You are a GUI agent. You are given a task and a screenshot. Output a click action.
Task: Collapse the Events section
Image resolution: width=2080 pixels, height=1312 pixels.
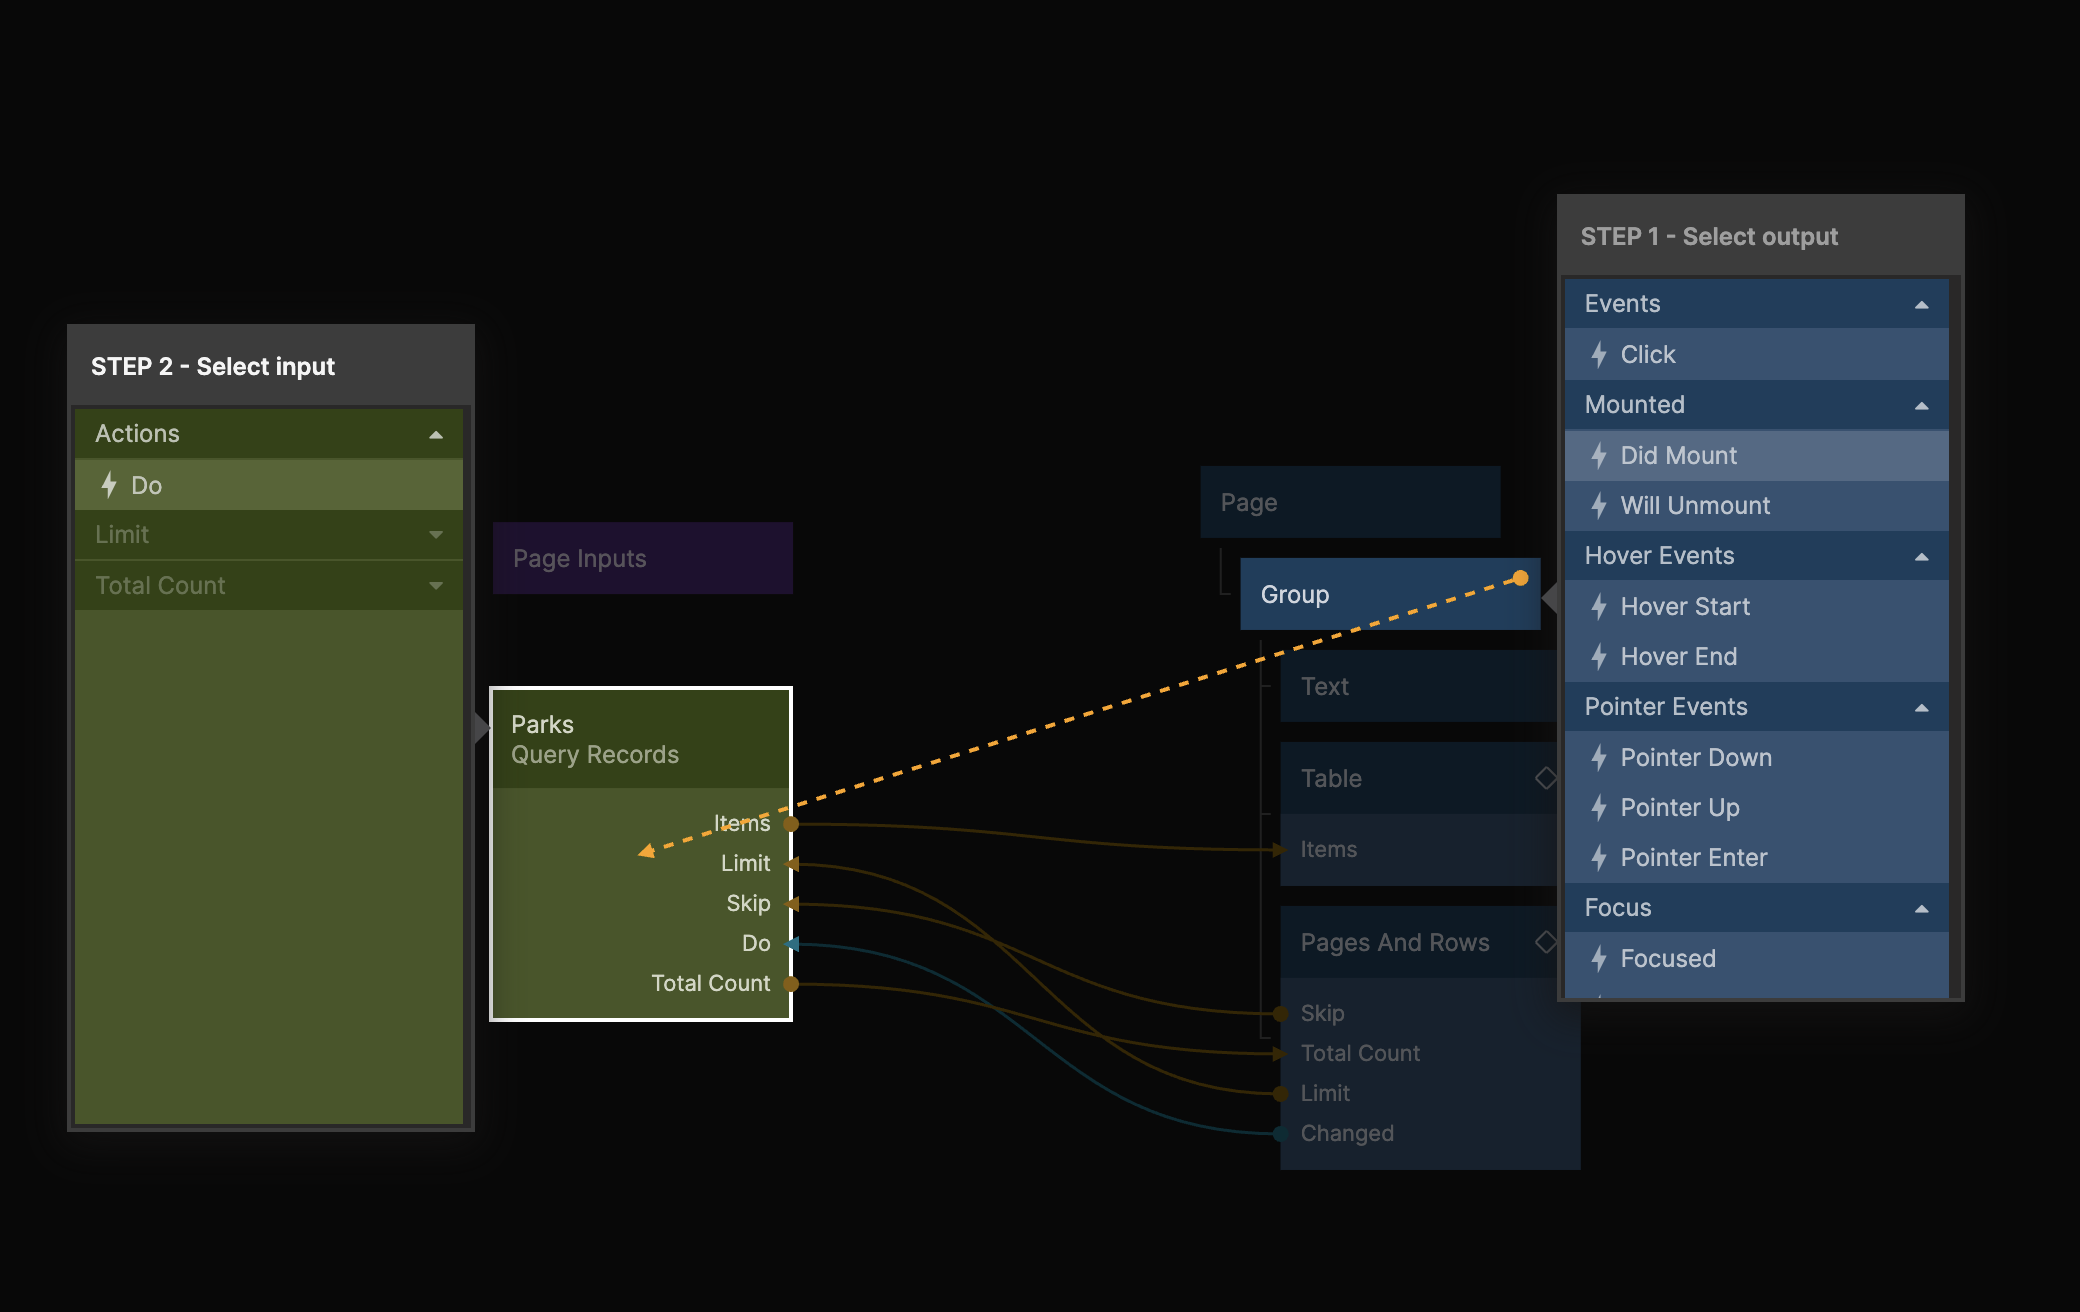pos(1921,305)
